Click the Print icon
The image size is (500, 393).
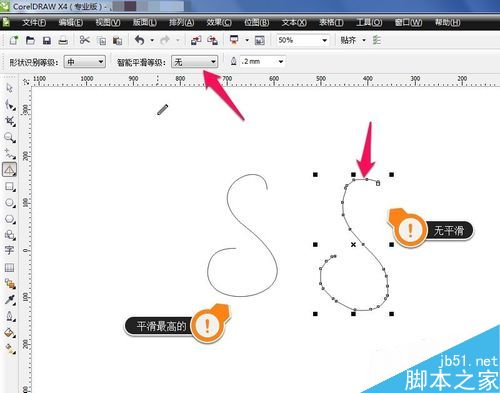63,41
